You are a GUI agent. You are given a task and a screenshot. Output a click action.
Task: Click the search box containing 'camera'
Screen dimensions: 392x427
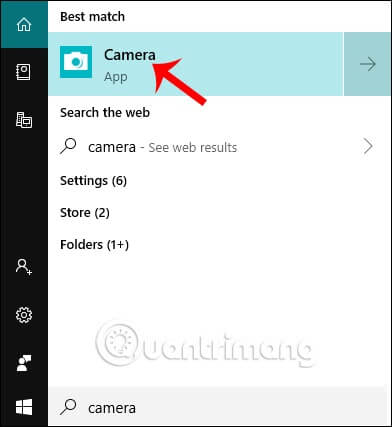click(x=220, y=407)
